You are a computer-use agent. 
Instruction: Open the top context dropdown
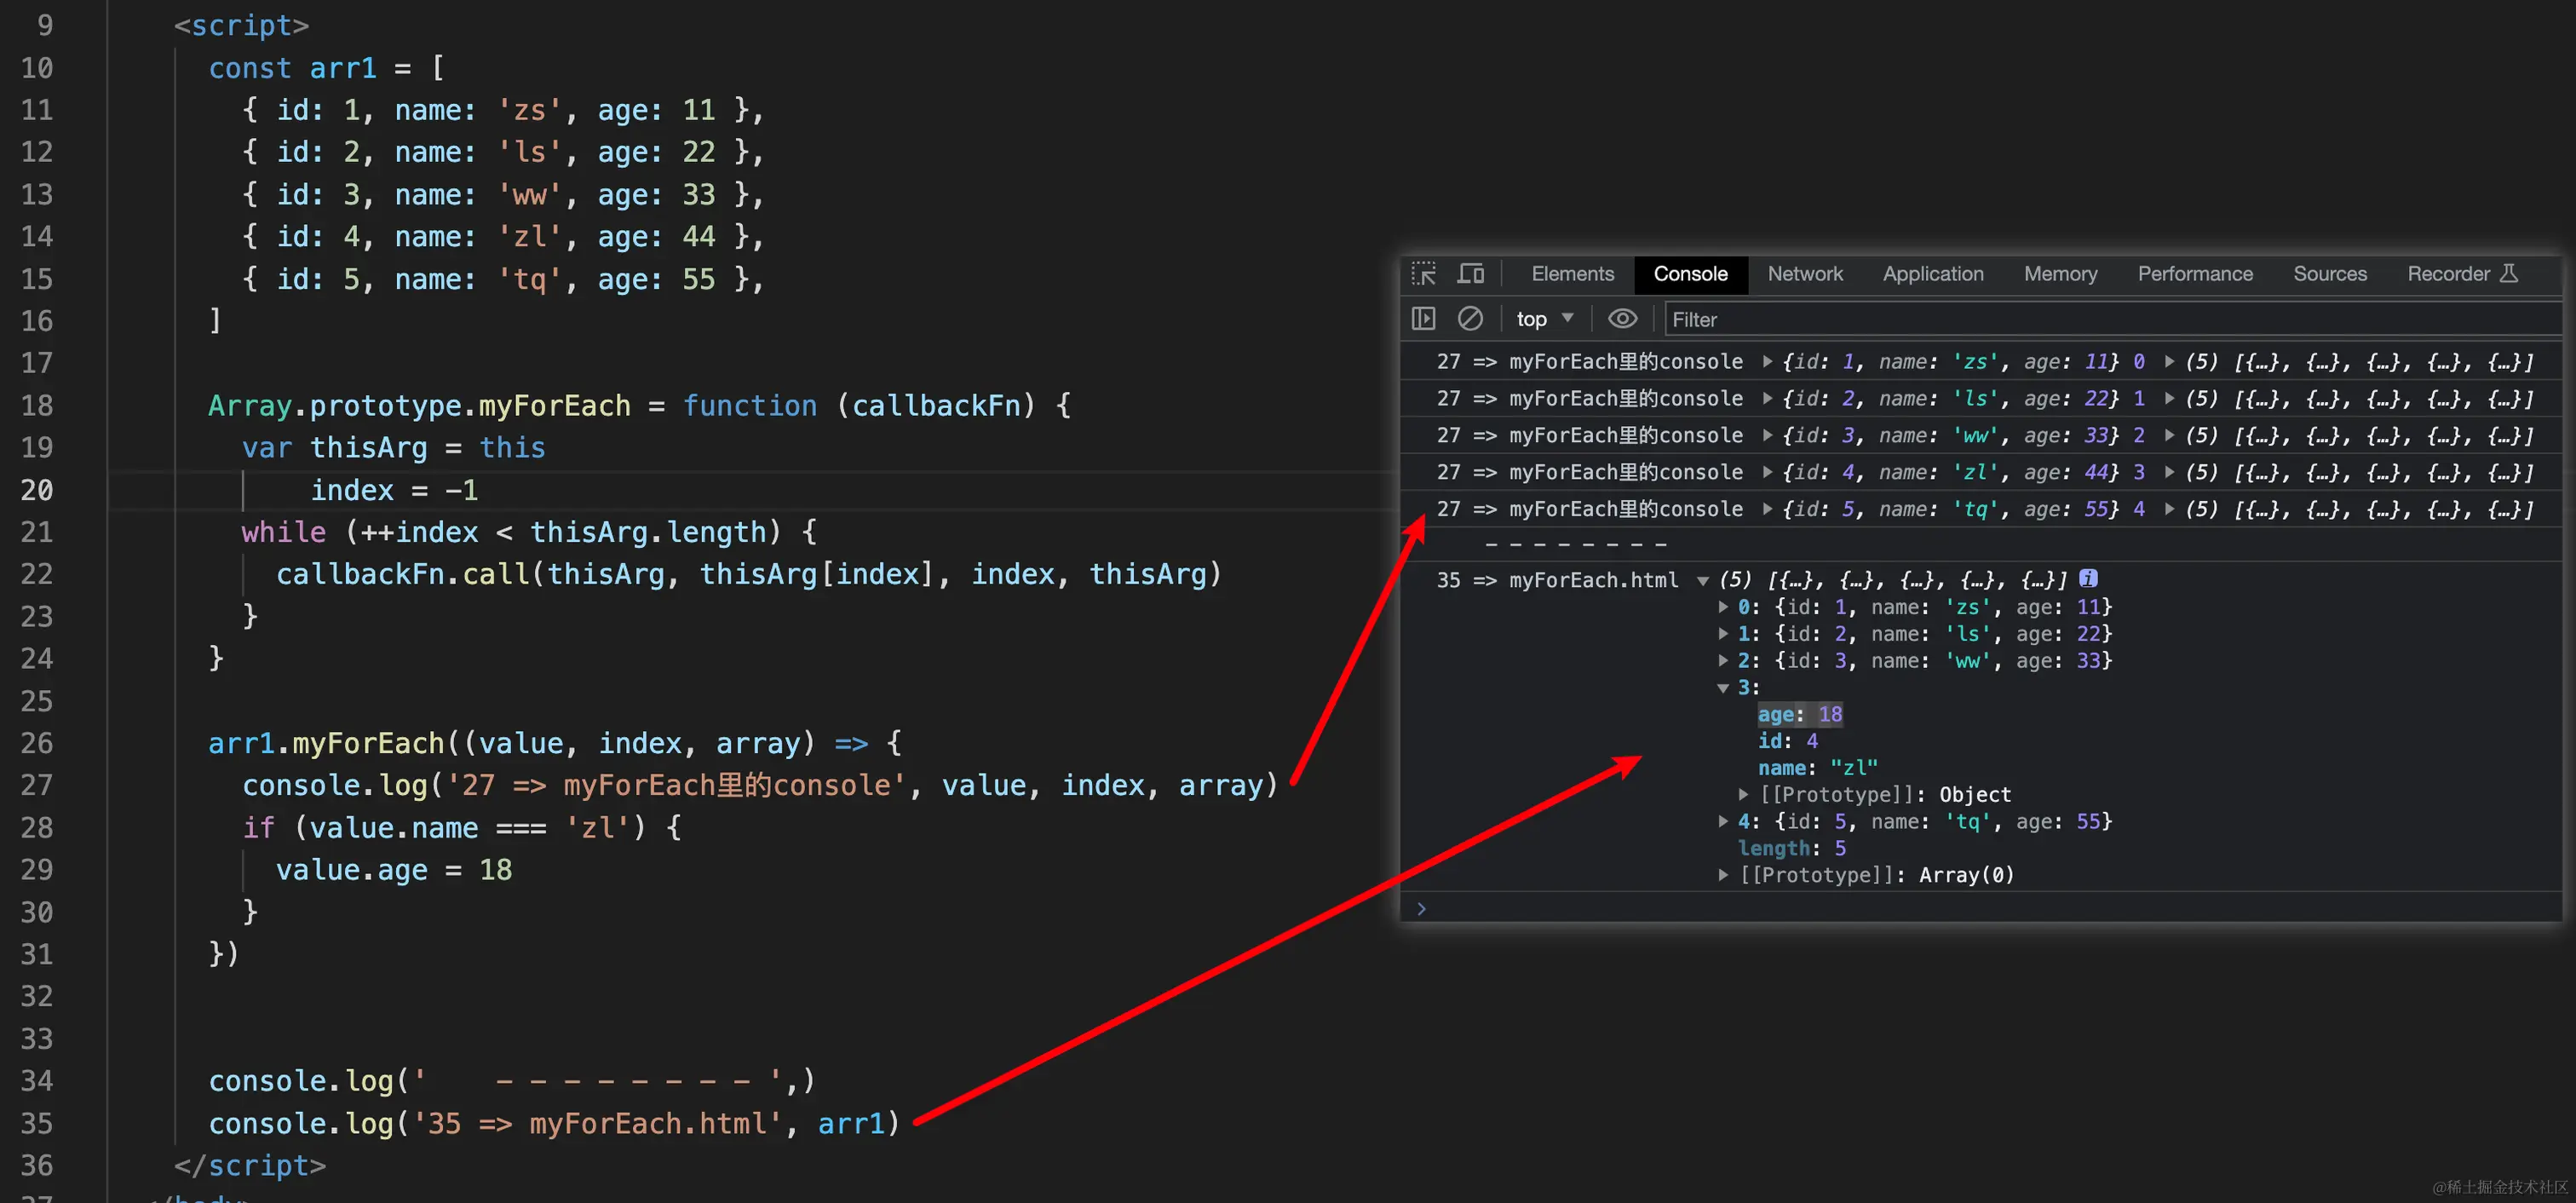[x=1544, y=319]
